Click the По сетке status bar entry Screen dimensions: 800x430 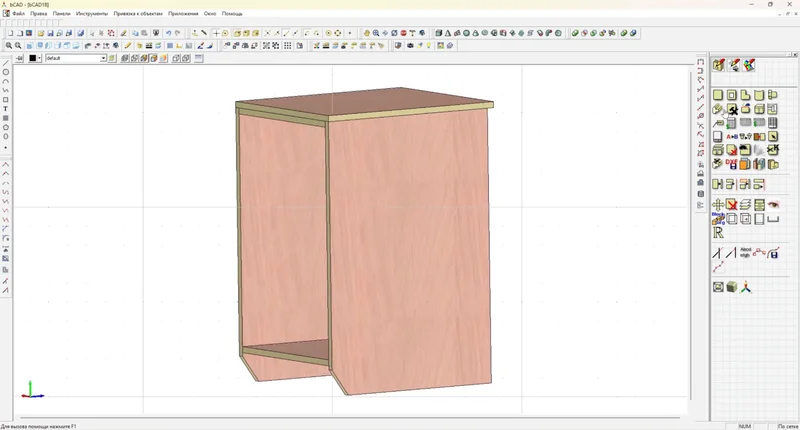click(788, 426)
